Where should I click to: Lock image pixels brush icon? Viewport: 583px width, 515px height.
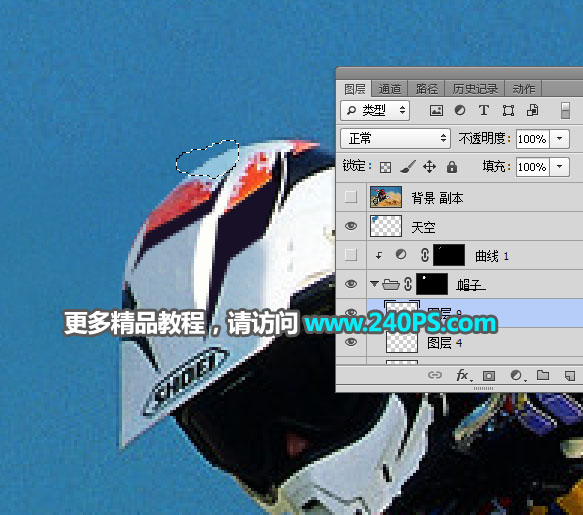[x=408, y=167]
